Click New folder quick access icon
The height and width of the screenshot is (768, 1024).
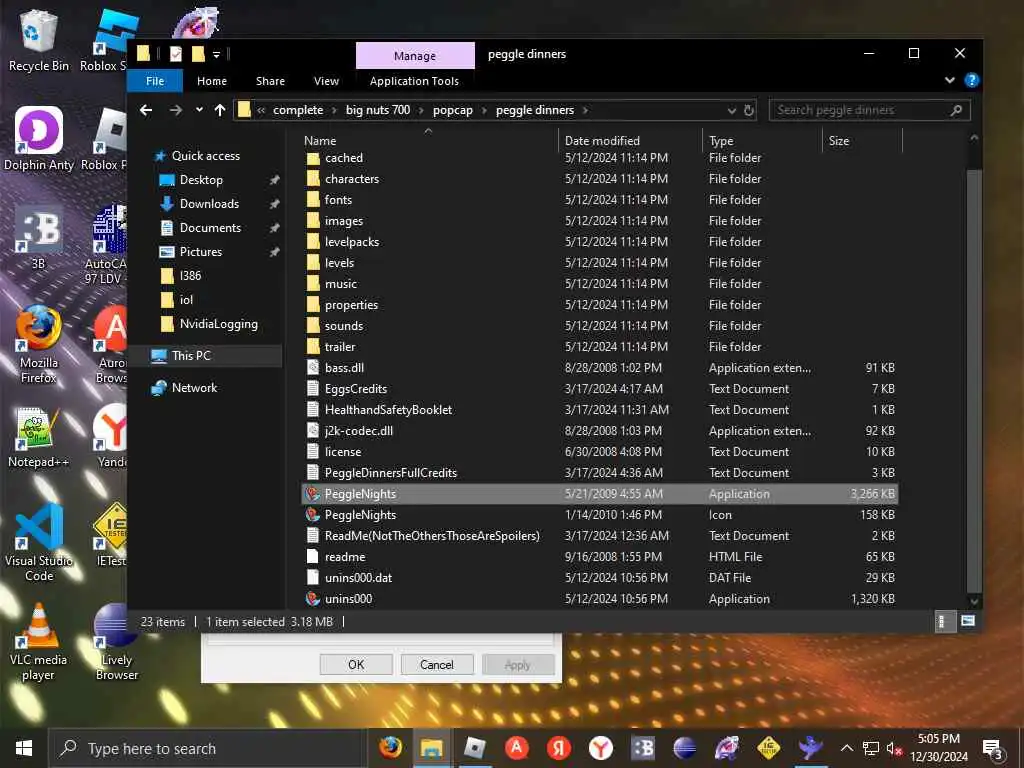tap(198, 54)
